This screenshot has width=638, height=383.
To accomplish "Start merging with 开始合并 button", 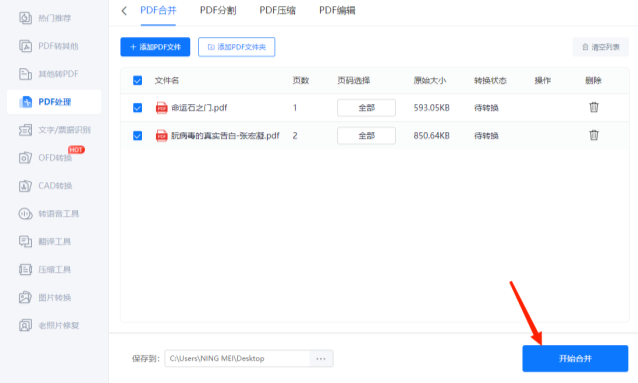I will click(575, 359).
